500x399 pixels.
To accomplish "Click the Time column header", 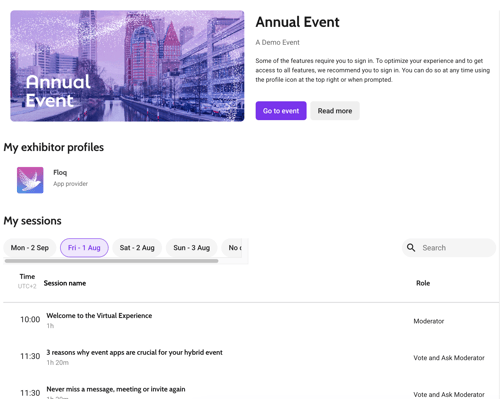I will [x=27, y=277].
